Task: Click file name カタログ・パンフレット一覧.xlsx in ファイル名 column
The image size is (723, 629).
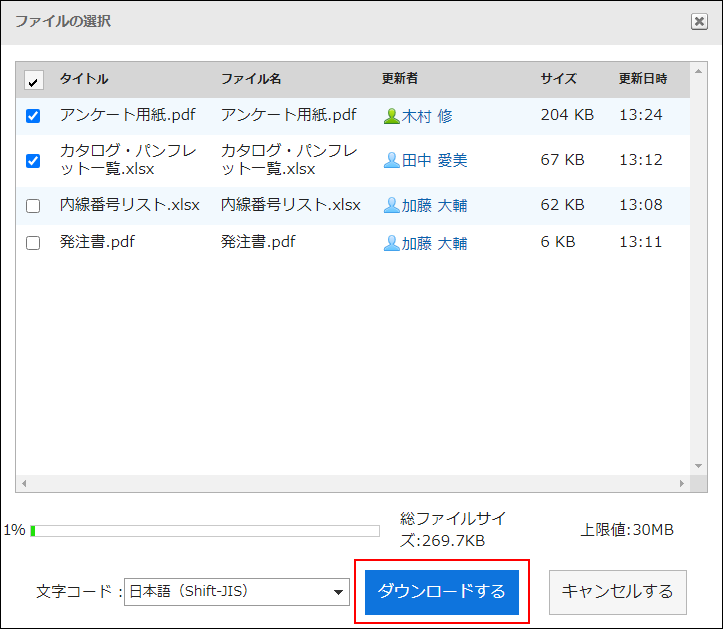Action: click(x=289, y=160)
